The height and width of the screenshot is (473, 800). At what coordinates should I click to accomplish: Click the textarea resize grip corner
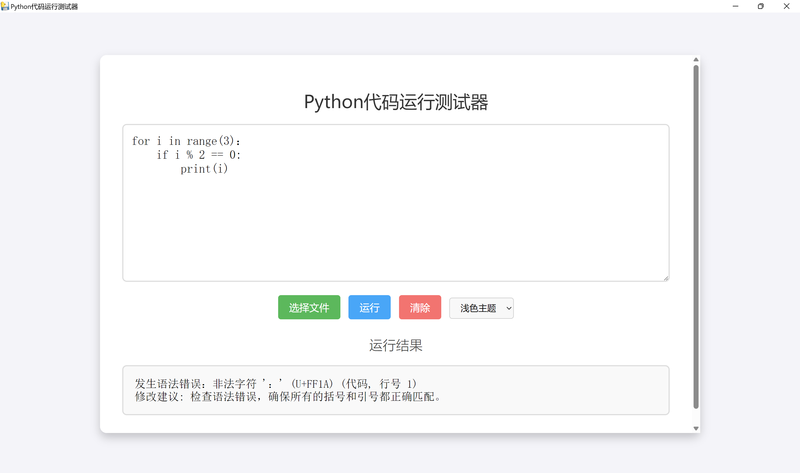(x=666, y=278)
